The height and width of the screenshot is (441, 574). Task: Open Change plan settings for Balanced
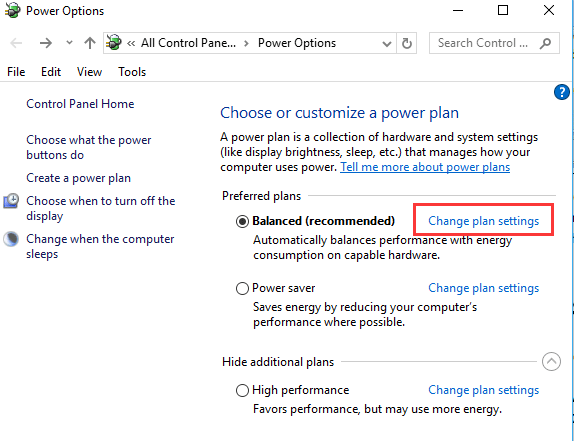(x=484, y=221)
